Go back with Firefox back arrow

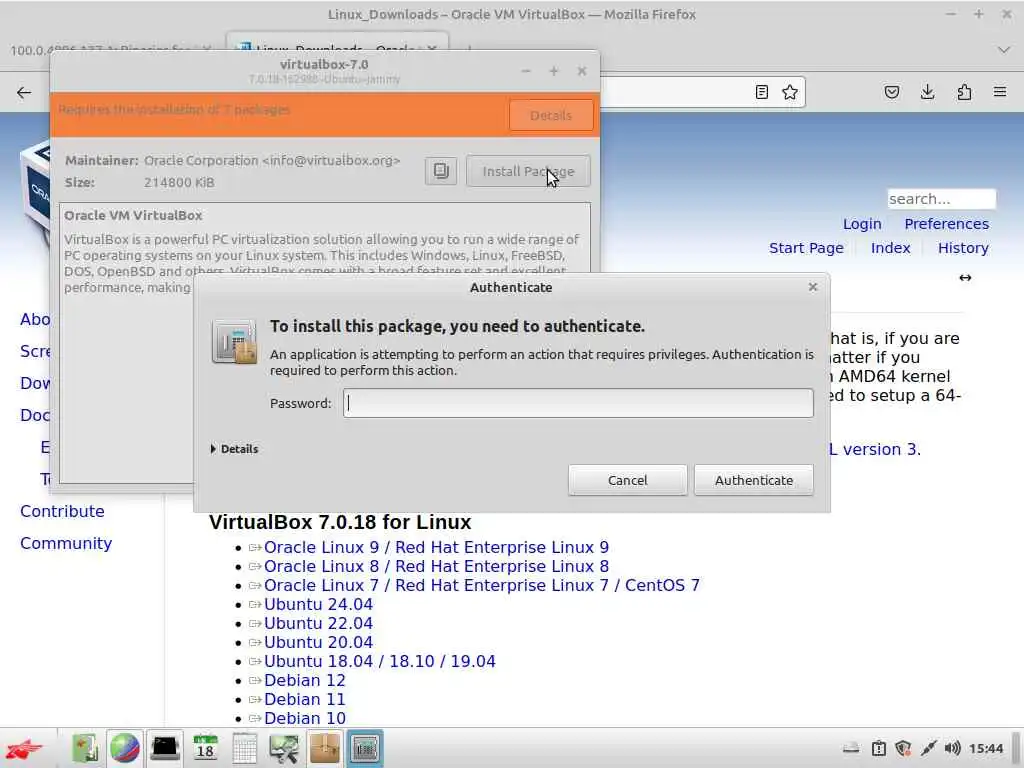(x=24, y=92)
